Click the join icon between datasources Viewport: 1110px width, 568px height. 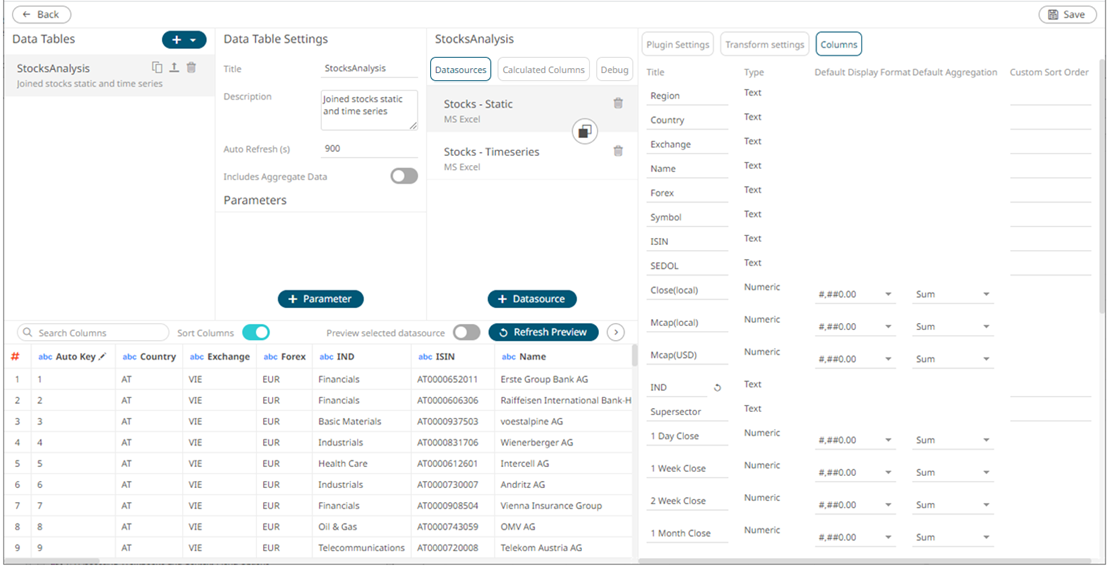click(x=585, y=131)
